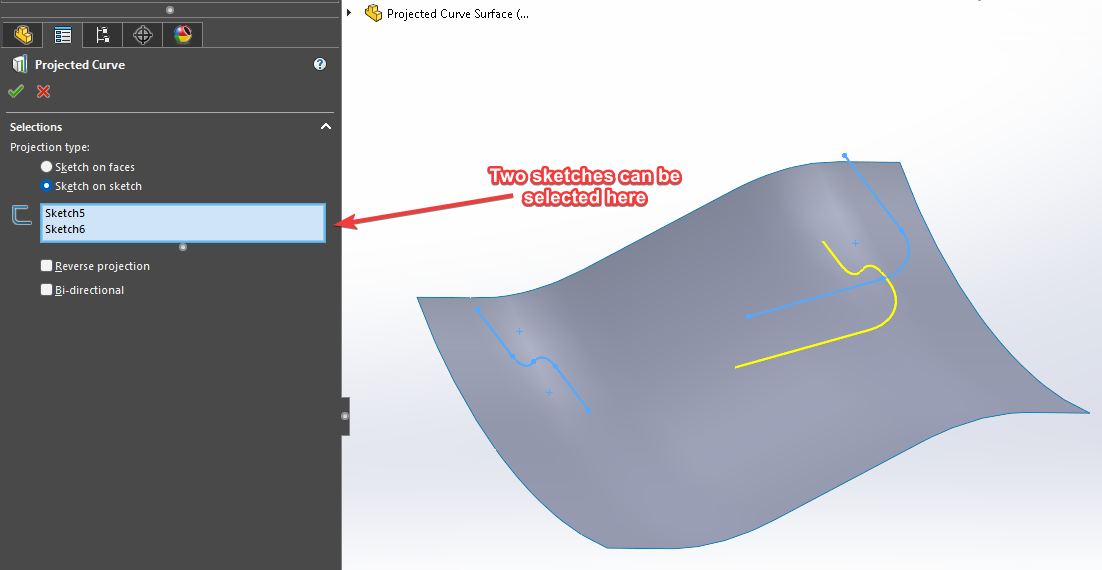This screenshot has height=570, width=1102.
Task: Click the sketch selection icon beside the list
Action: pos(21,215)
